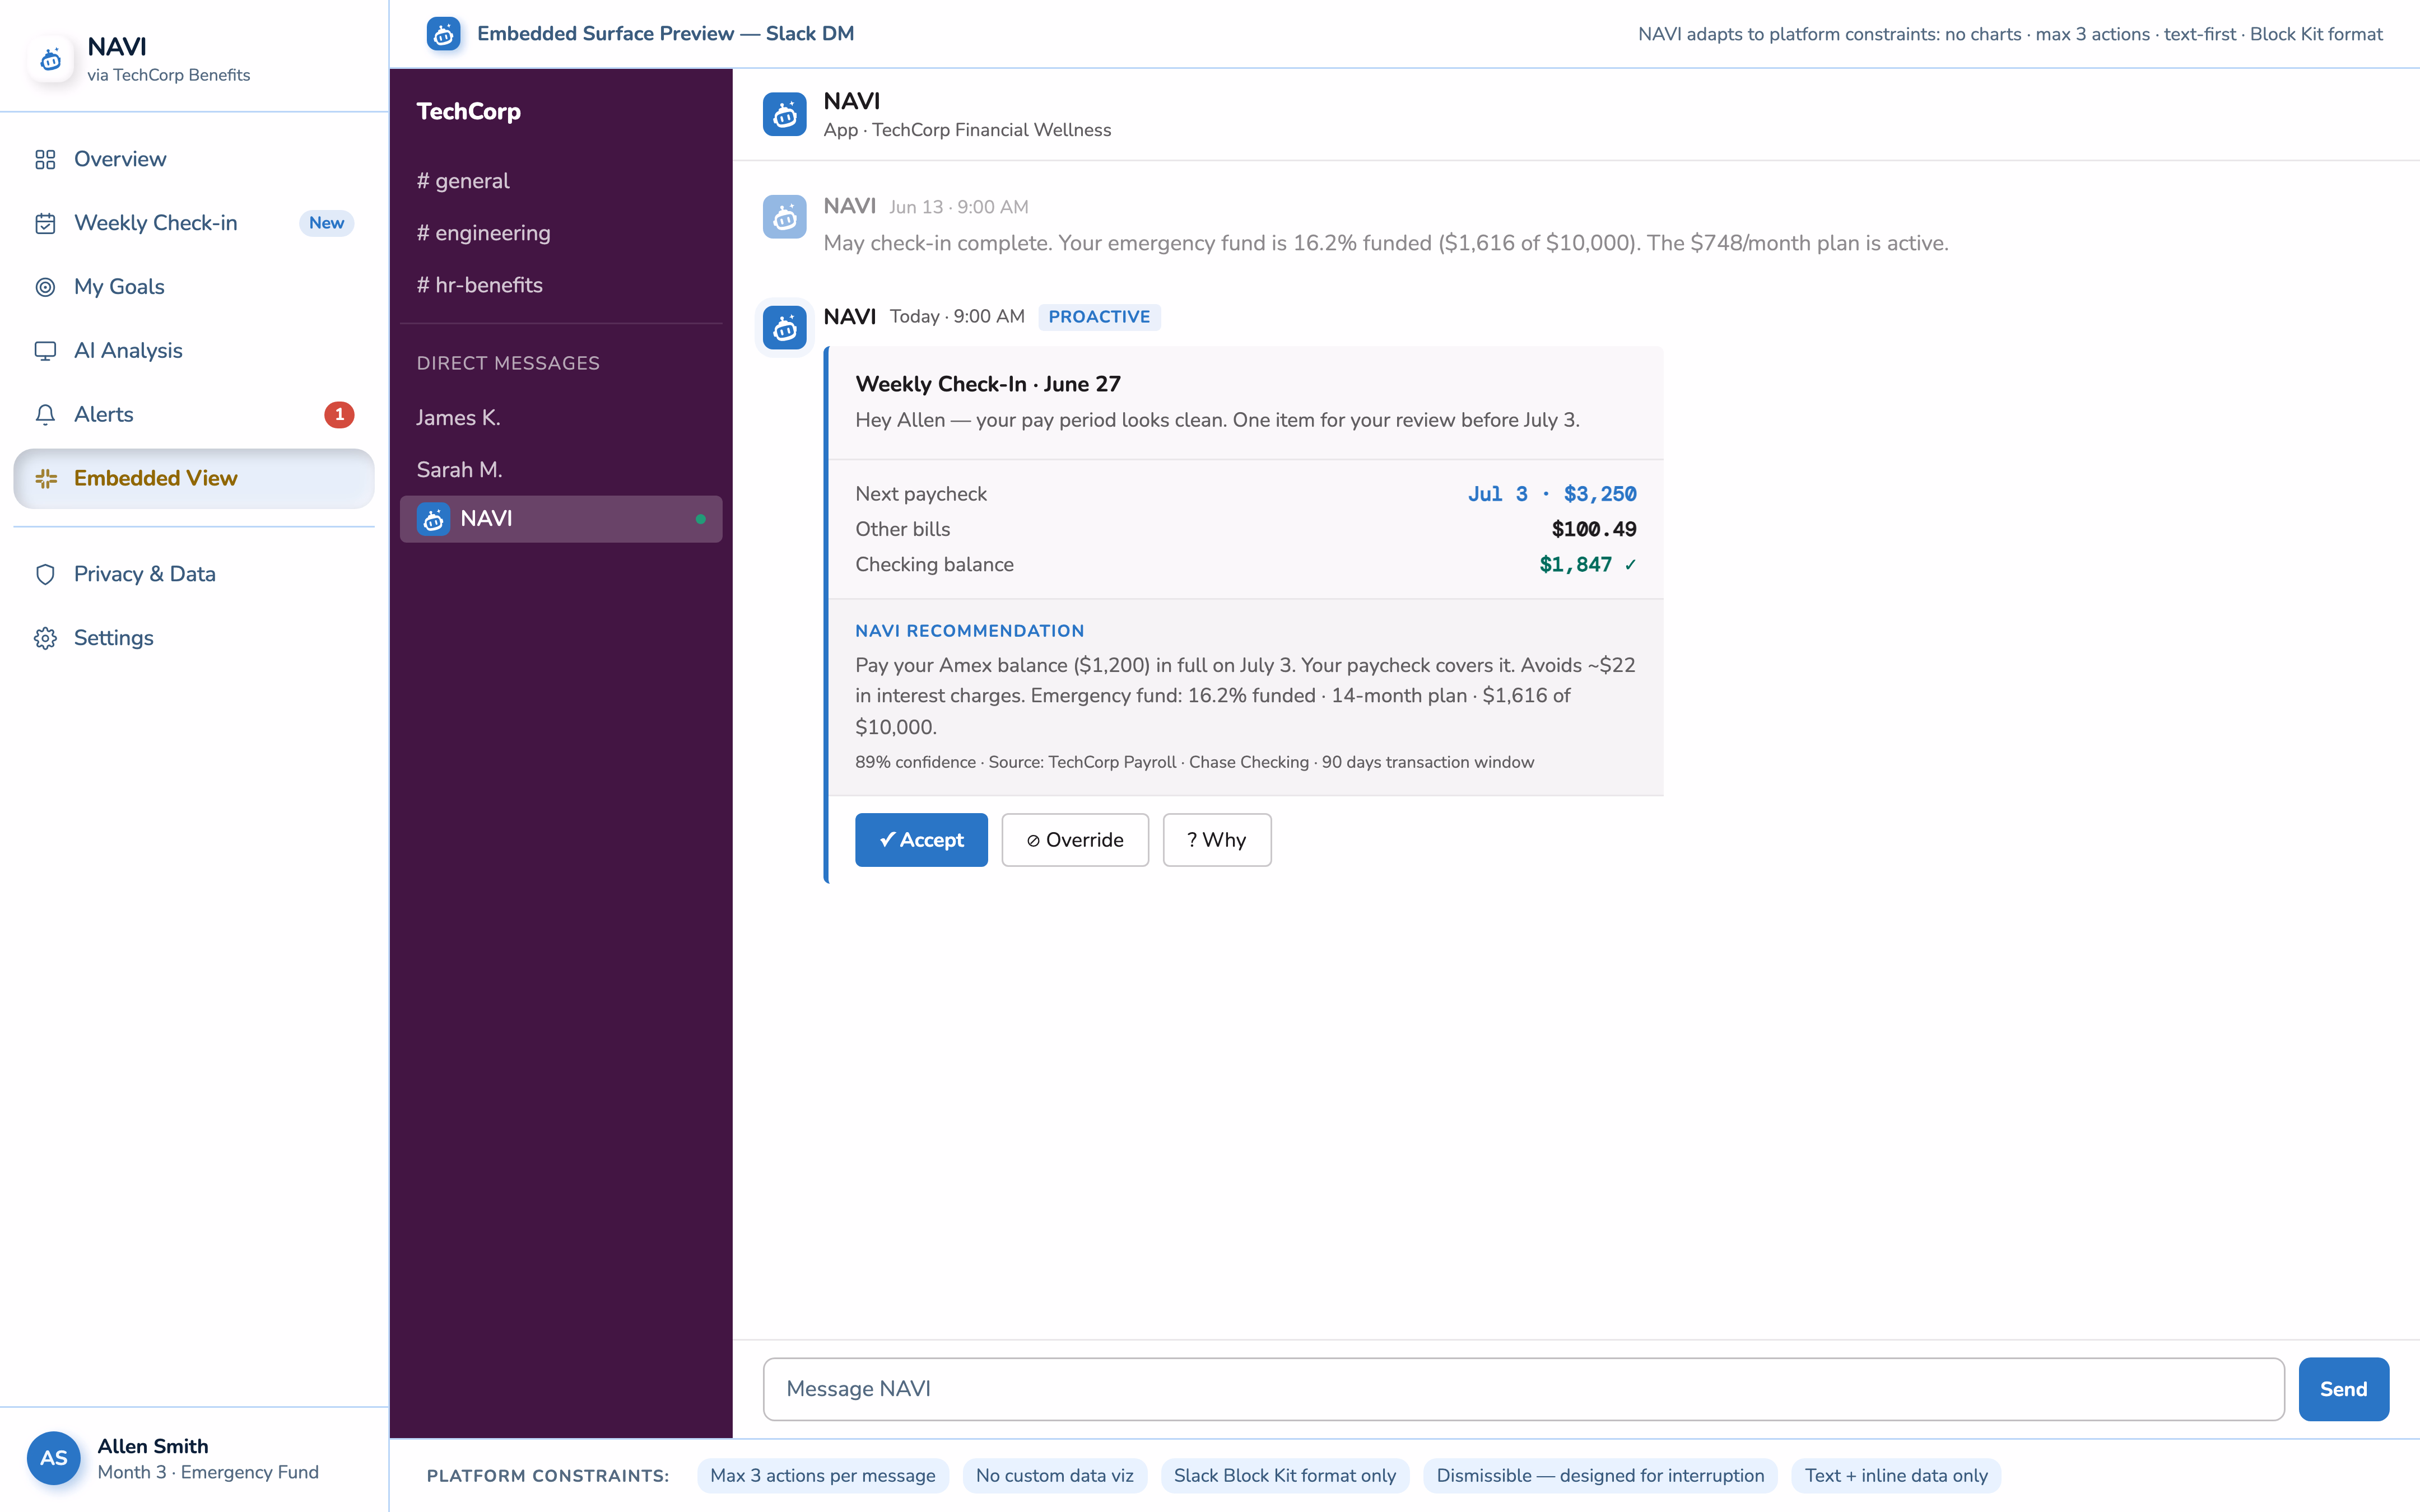Screen dimensions: 2420x1512
Task: Click the PROACTIVE tag on today's message
Action: tap(1099, 317)
